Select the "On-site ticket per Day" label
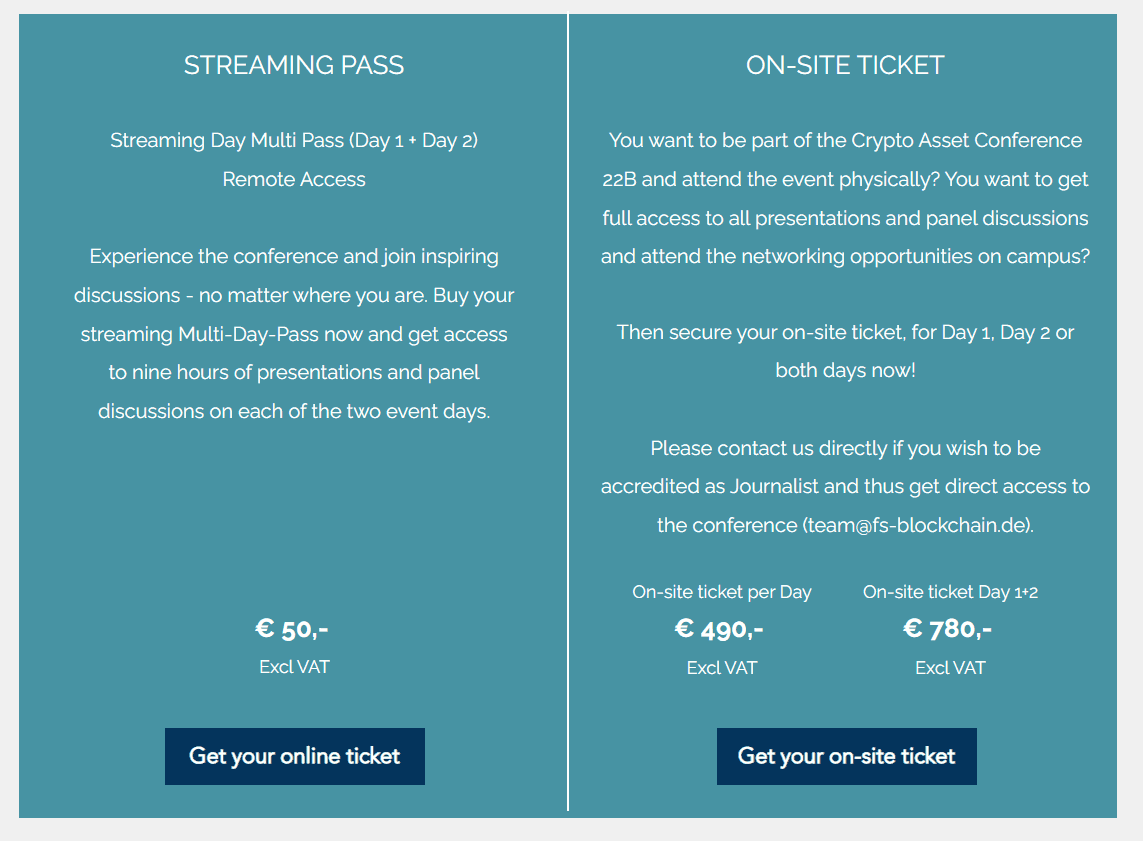Image resolution: width=1143 pixels, height=841 pixels. pos(722,592)
